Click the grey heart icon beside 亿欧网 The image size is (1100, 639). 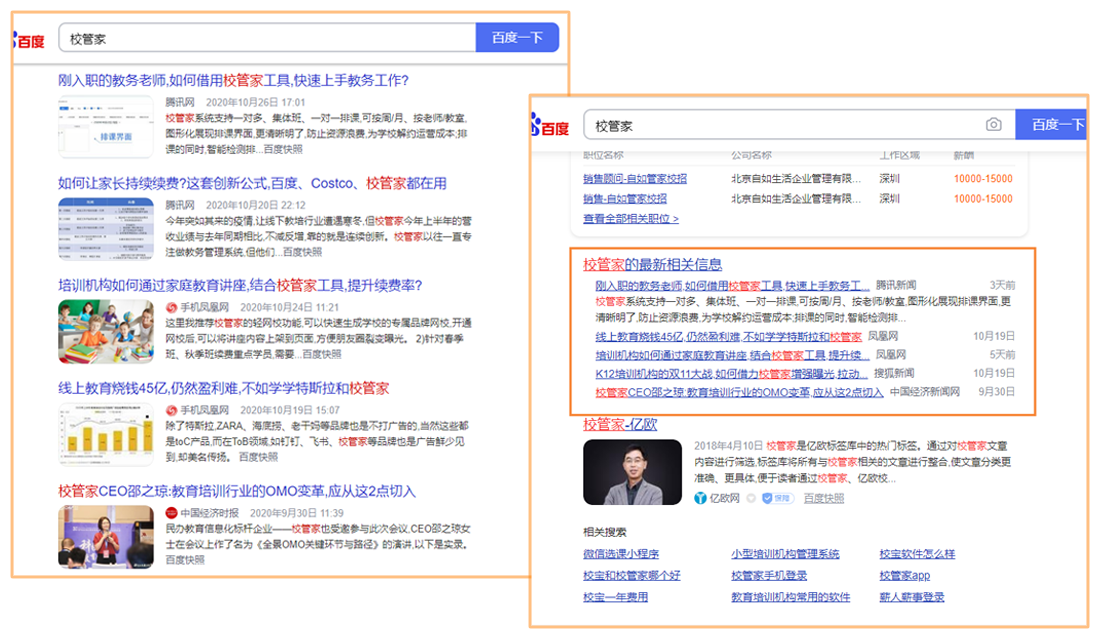click(751, 498)
